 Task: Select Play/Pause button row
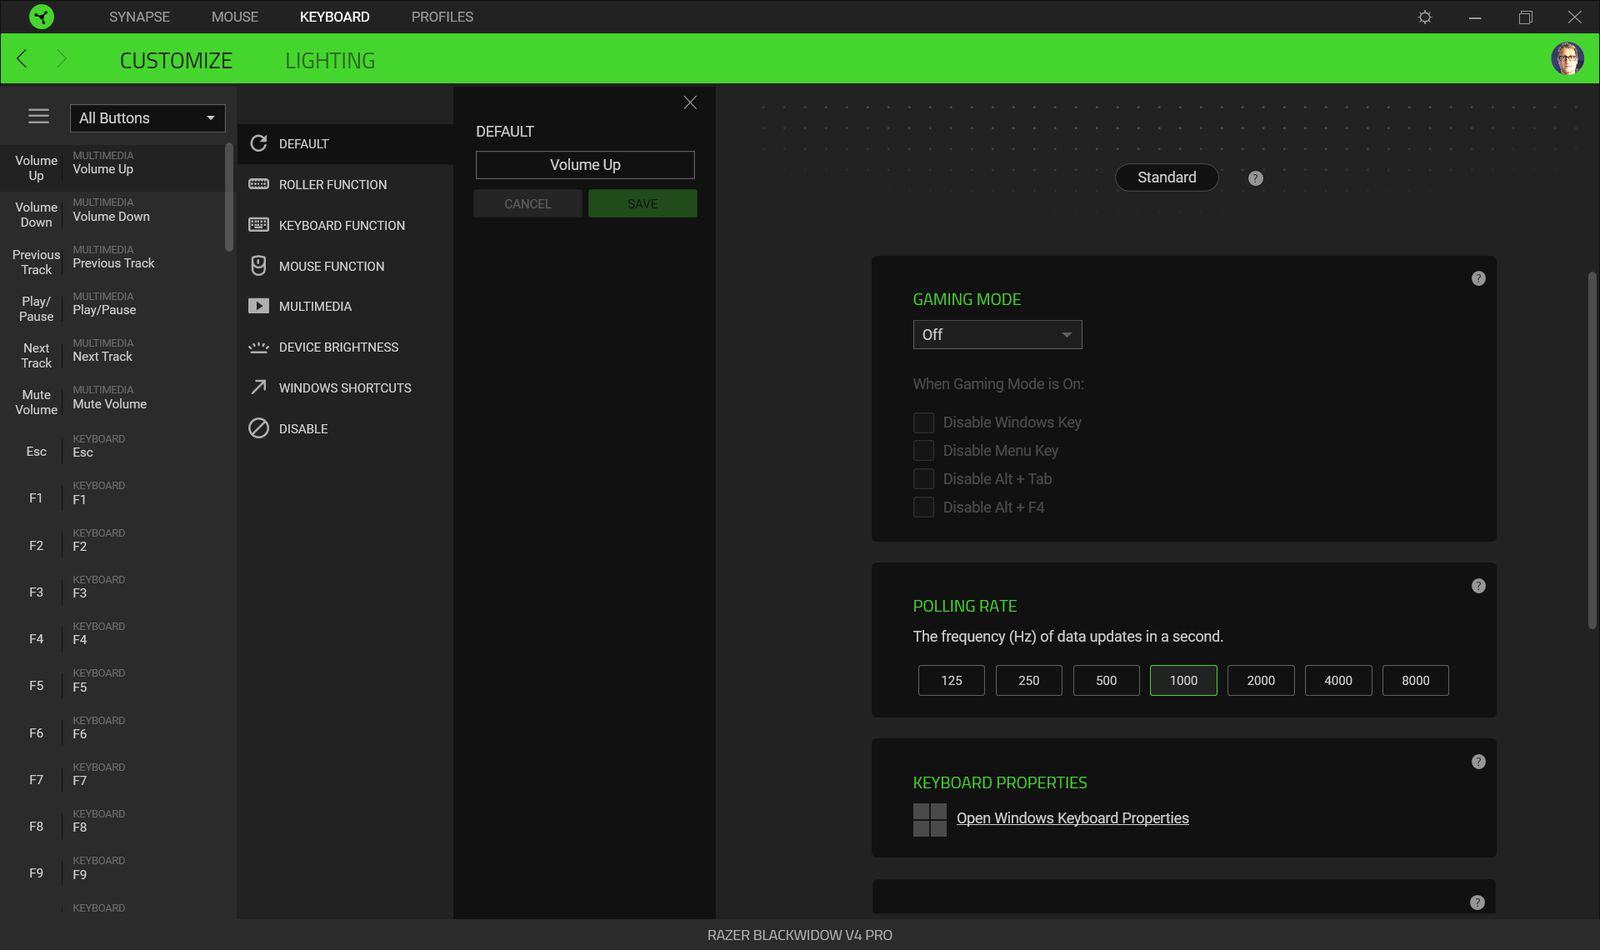112,308
